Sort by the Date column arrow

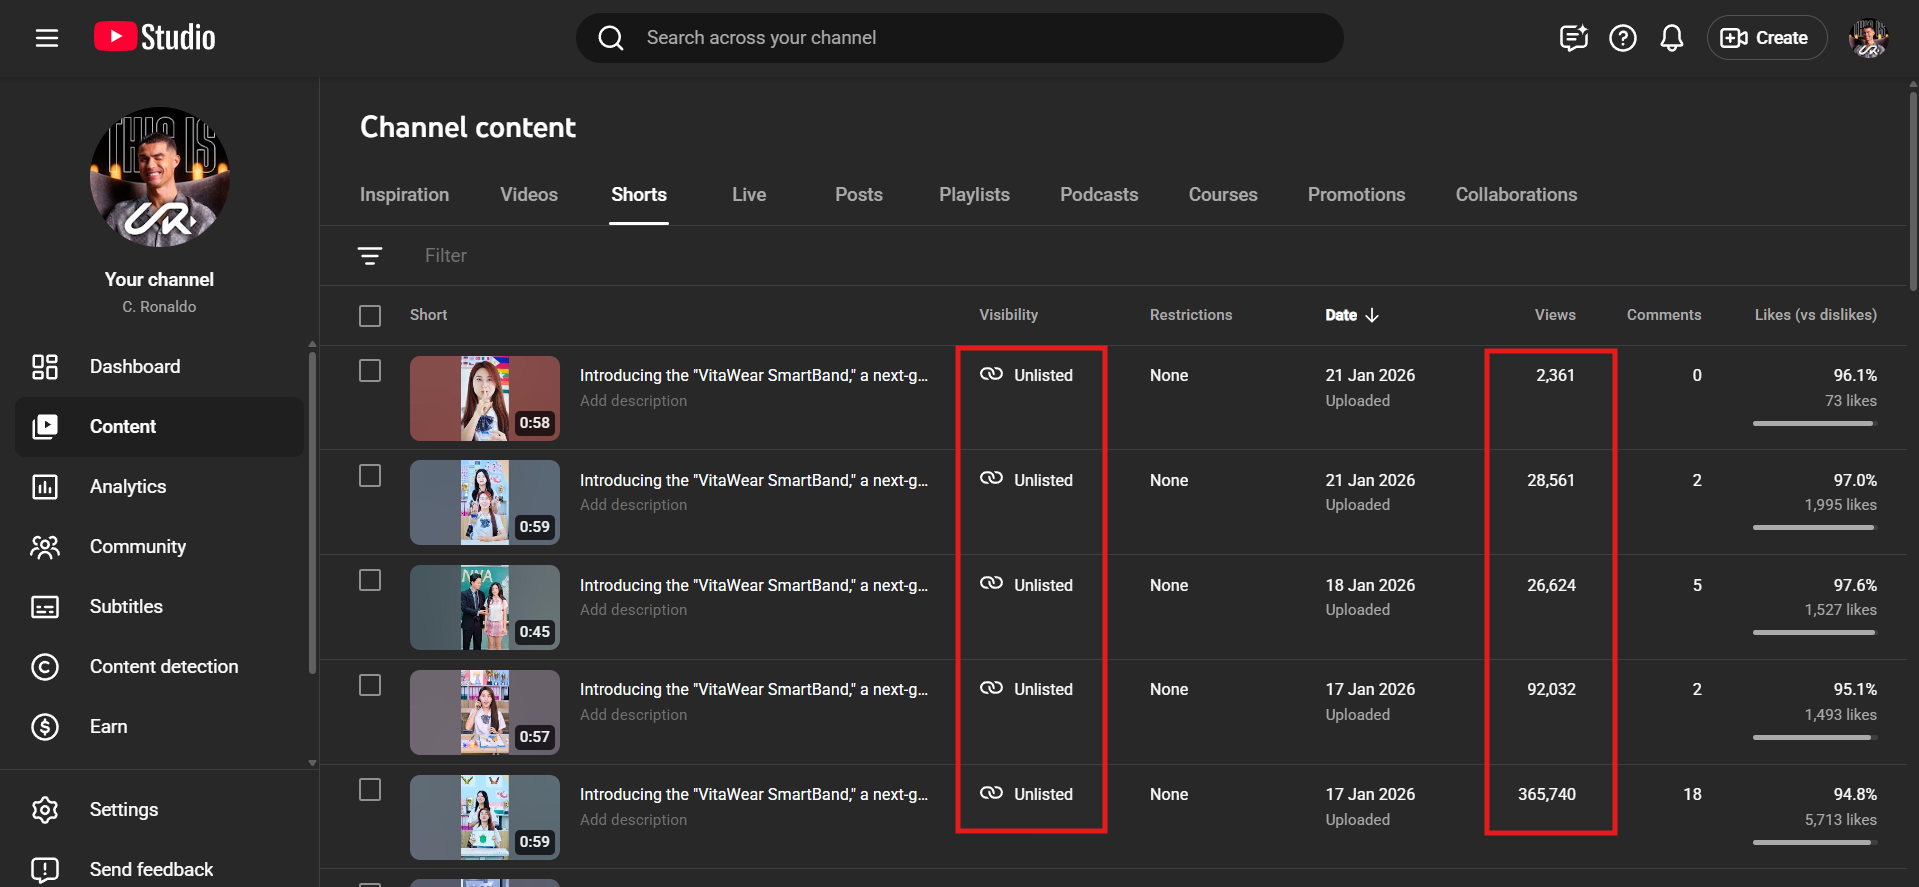[1372, 315]
